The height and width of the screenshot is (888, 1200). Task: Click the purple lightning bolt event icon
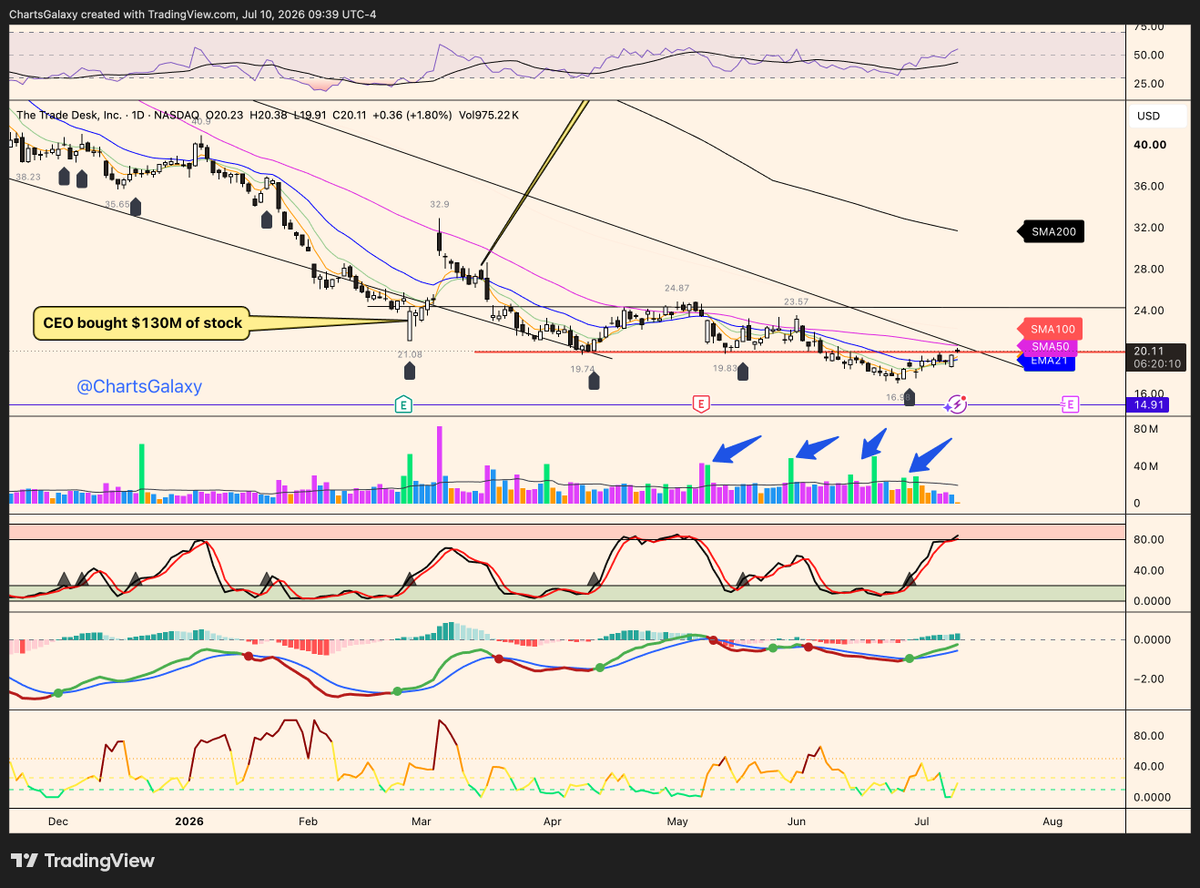(956, 405)
